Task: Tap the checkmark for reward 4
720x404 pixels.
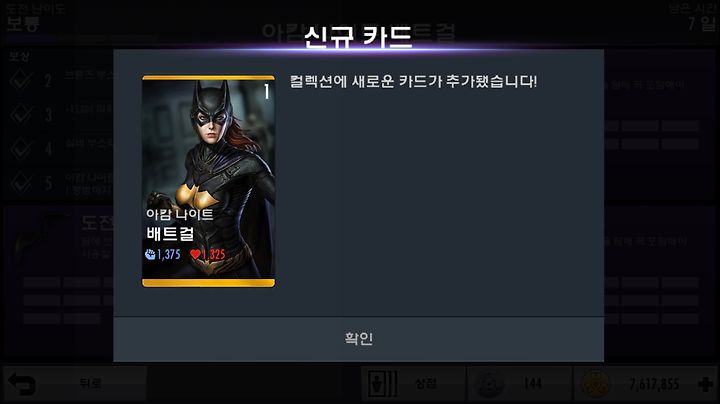Action: pyautogui.click(x=21, y=148)
